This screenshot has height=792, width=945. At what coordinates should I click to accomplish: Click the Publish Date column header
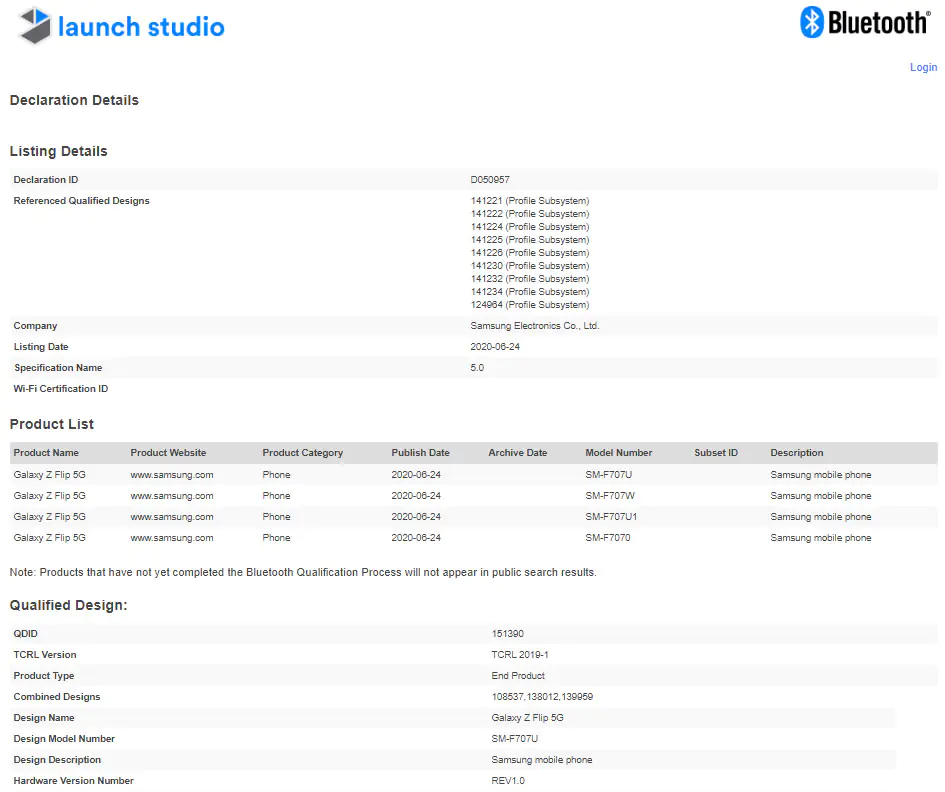point(421,453)
